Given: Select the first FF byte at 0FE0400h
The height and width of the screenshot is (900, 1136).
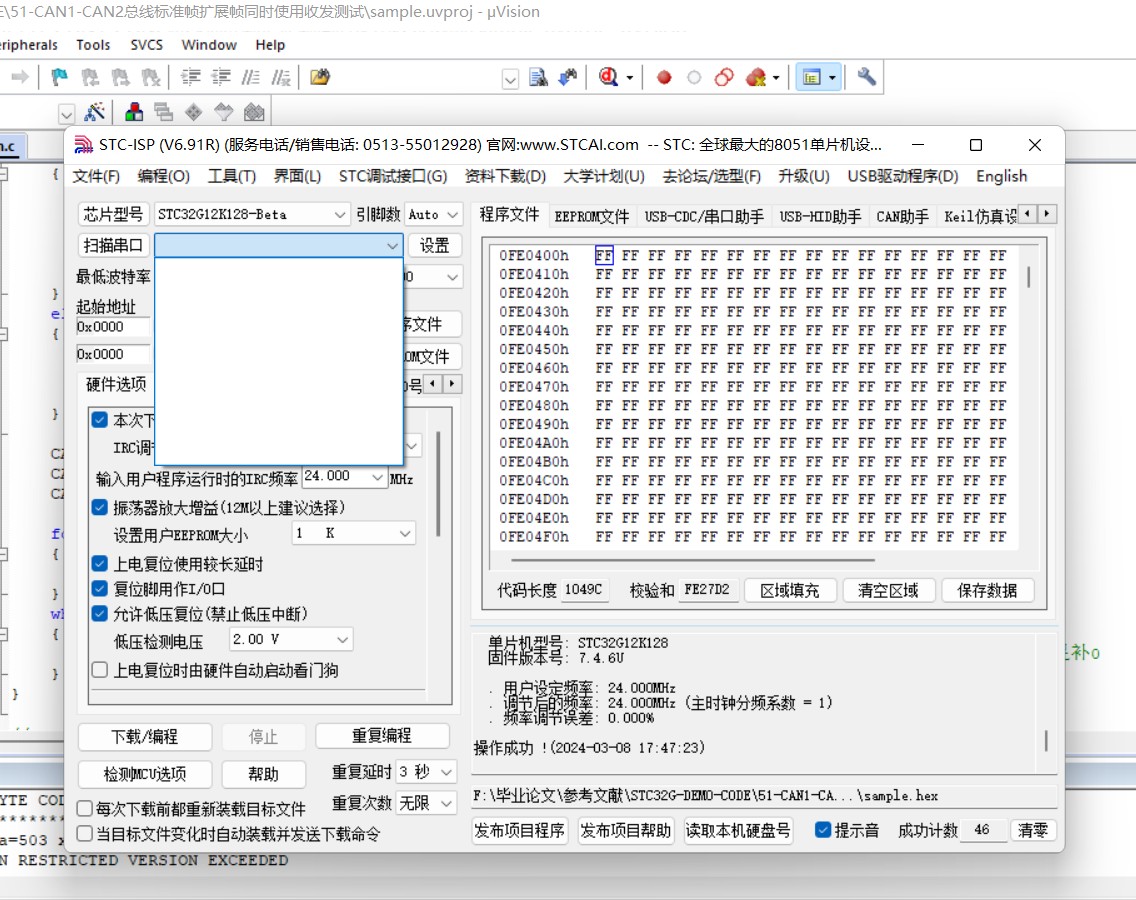Looking at the screenshot, I should pos(604,255).
